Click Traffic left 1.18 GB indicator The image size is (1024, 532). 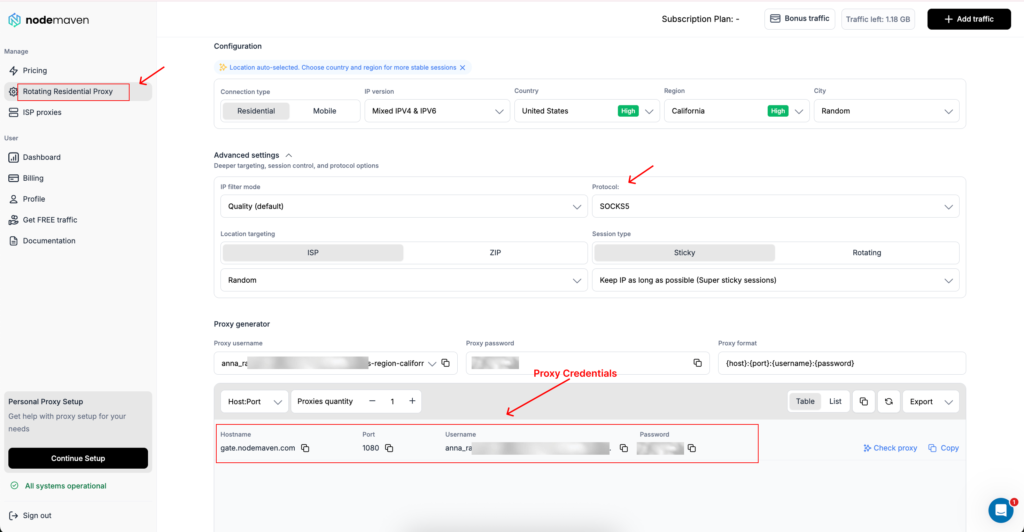[x=878, y=19]
